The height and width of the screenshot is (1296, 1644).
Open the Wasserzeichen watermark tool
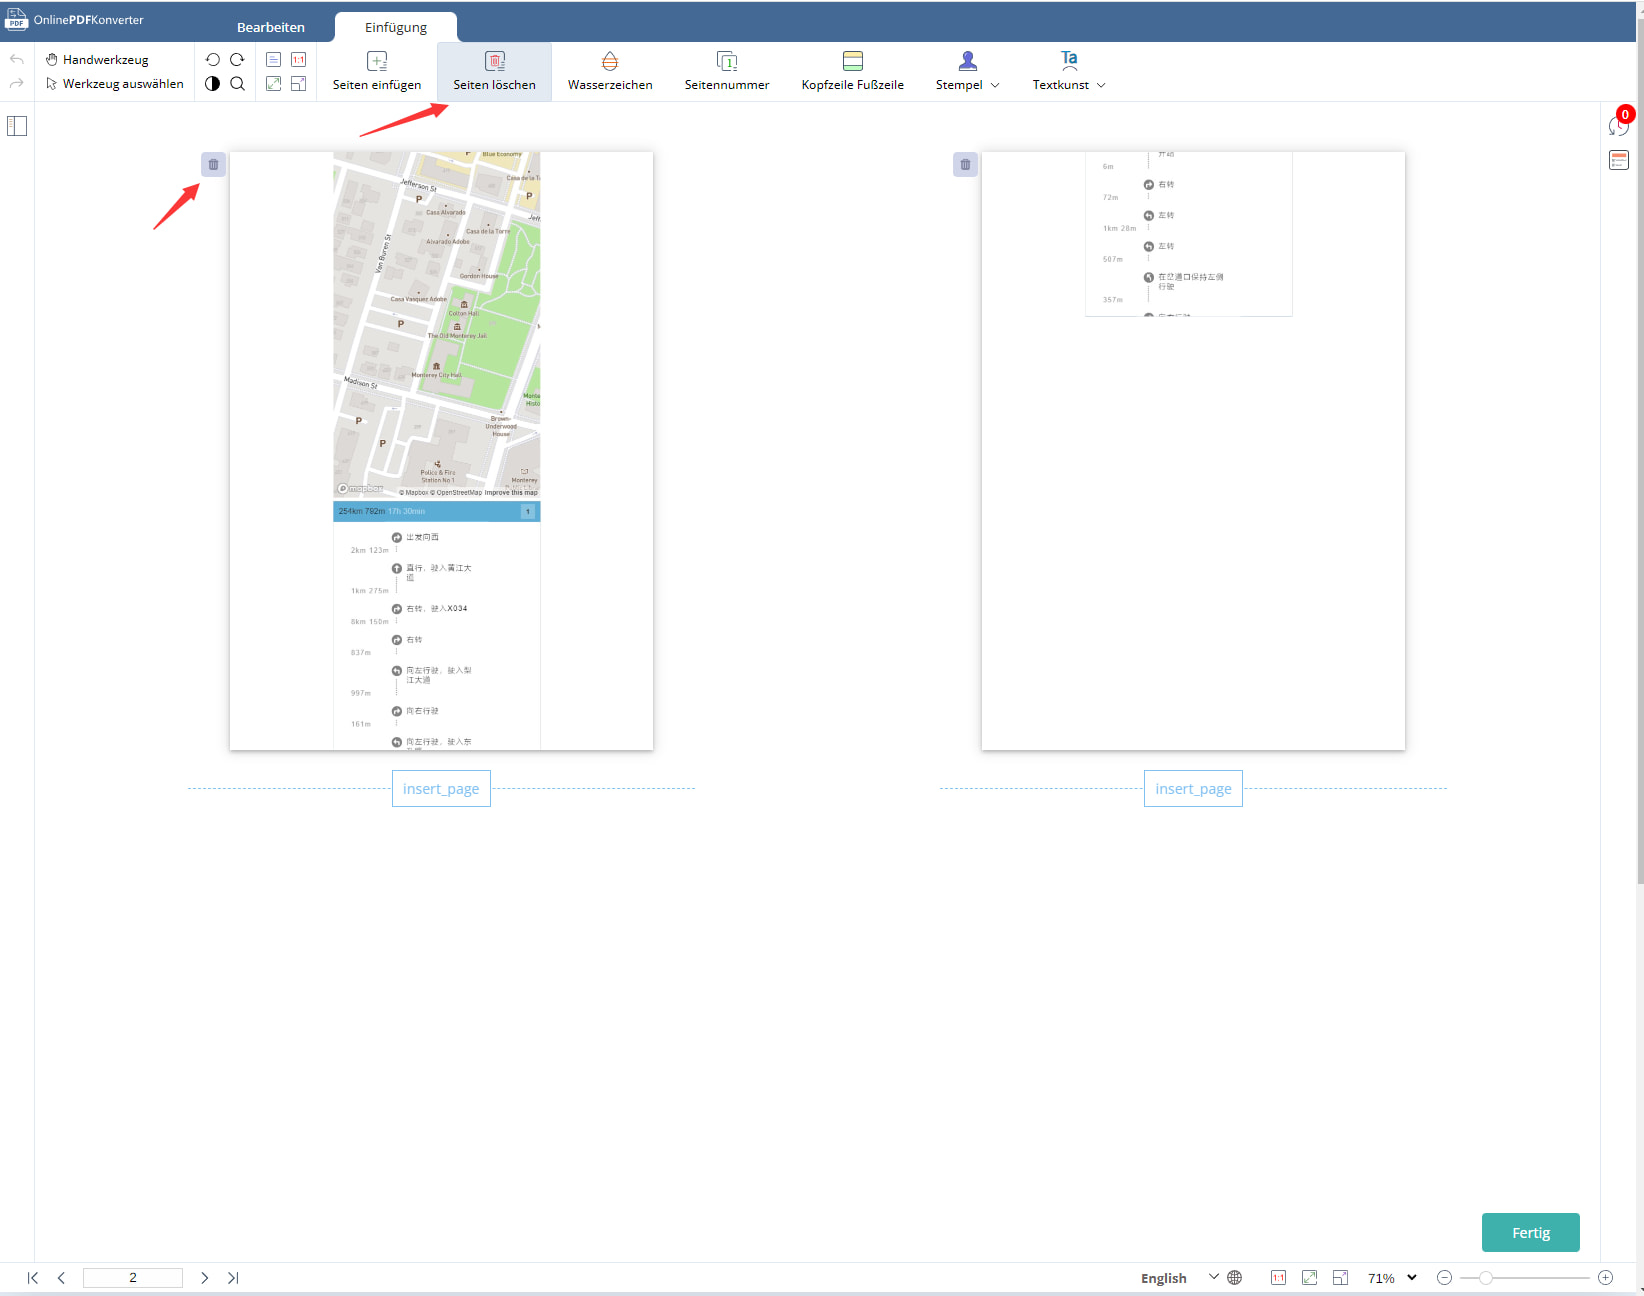click(610, 72)
